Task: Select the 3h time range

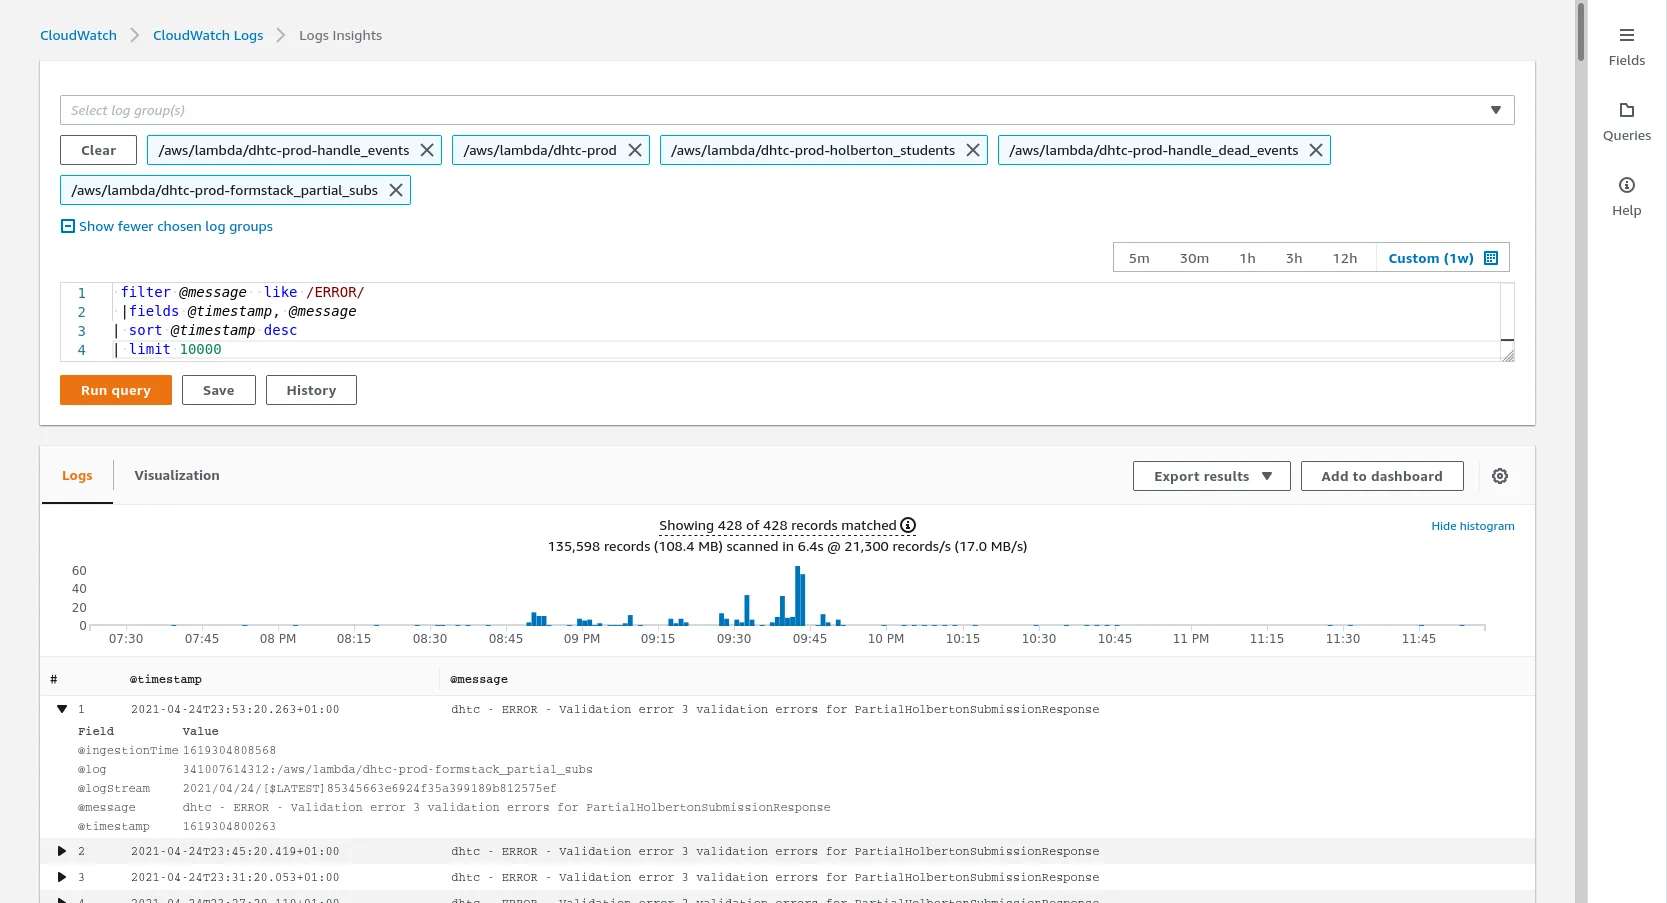Action: click(1294, 258)
